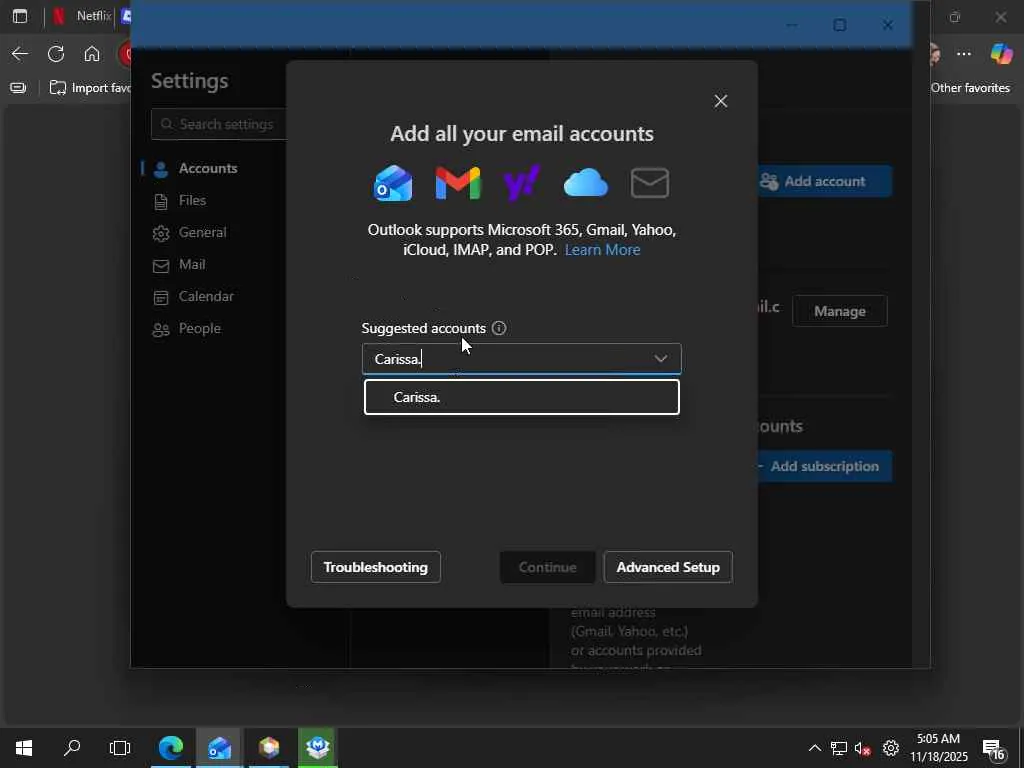Click the Manage account button
This screenshot has height=768, width=1024.
840,311
